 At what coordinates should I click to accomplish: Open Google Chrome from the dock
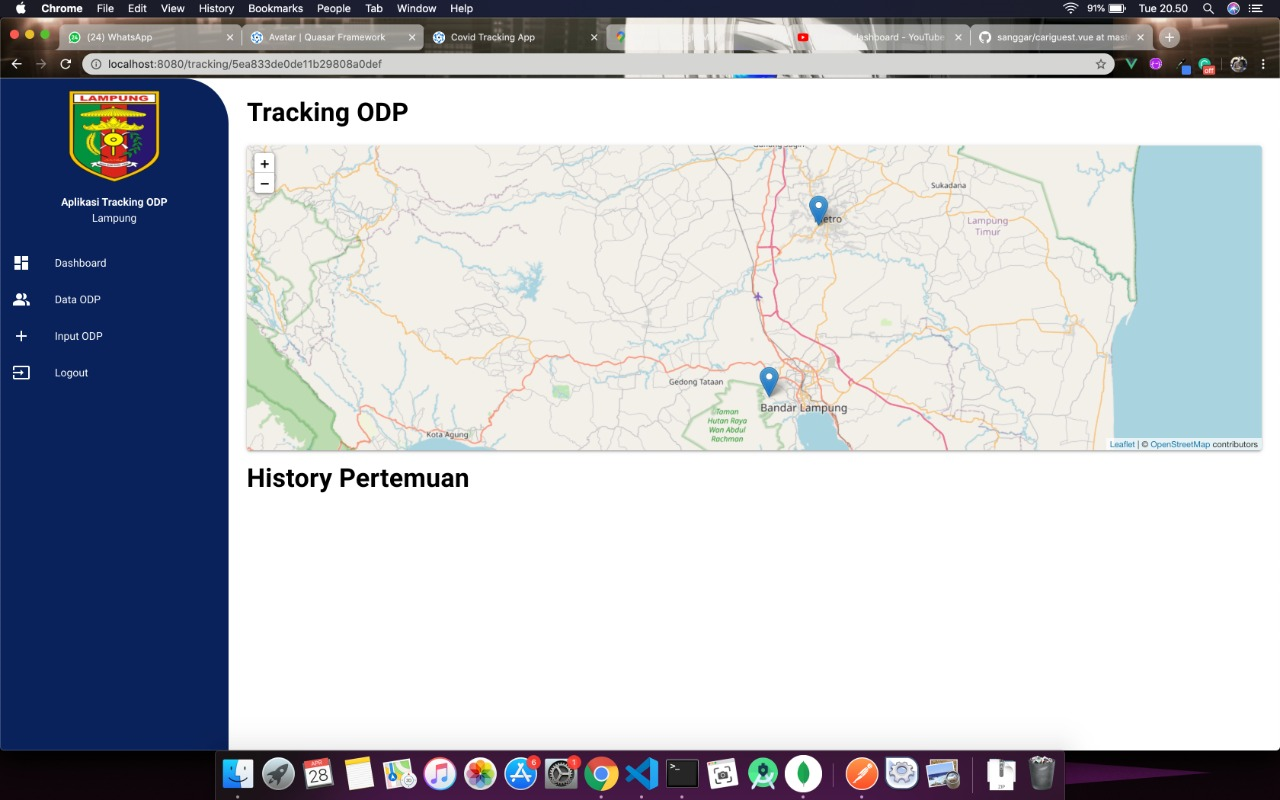point(601,773)
